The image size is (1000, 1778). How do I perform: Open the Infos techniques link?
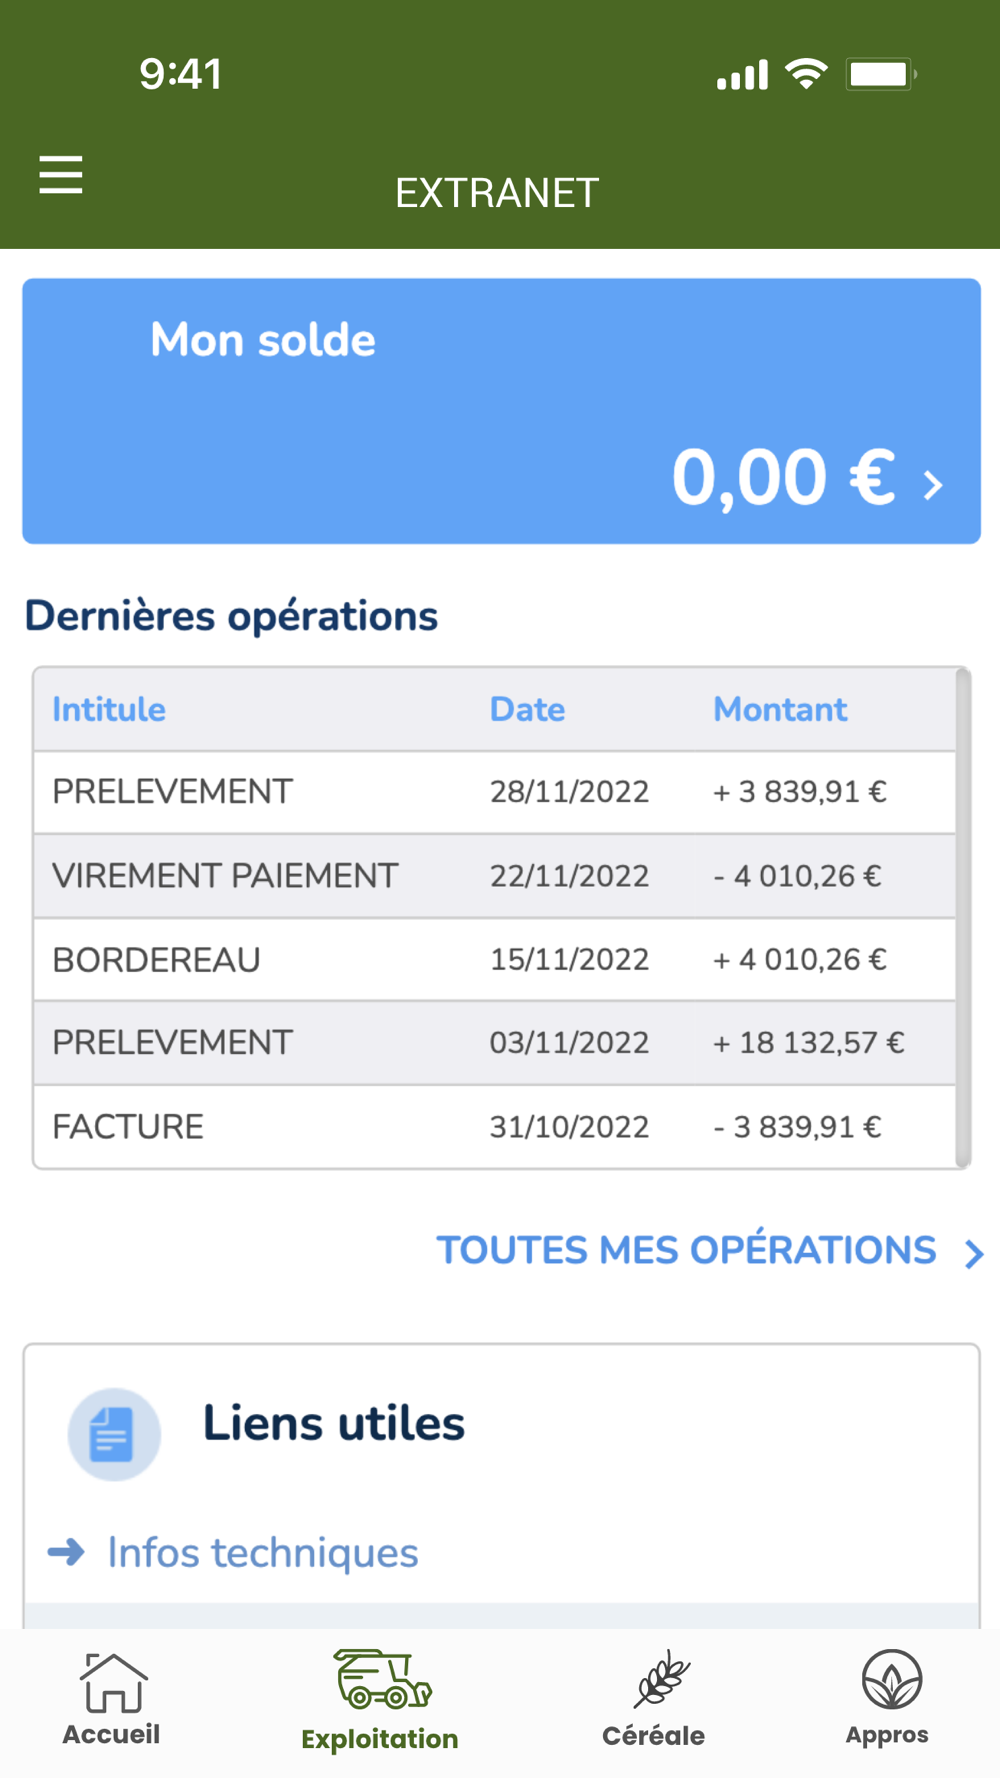tap(263, 1553)
